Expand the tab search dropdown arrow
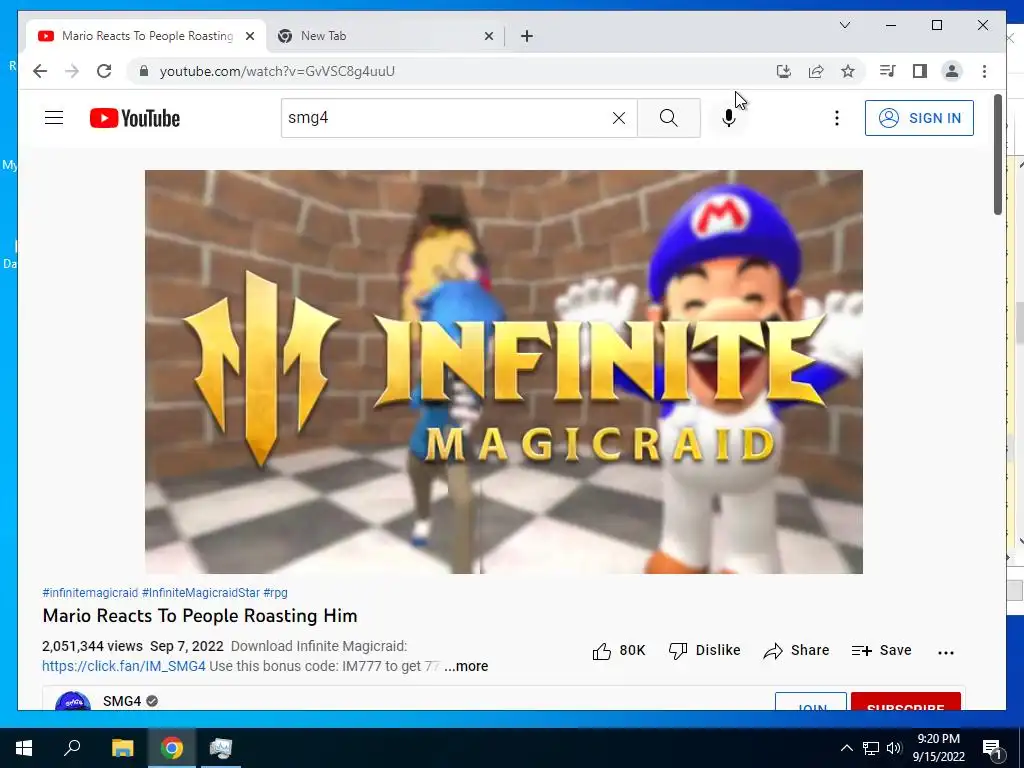The image size is (1024, 768). (844, 25)
